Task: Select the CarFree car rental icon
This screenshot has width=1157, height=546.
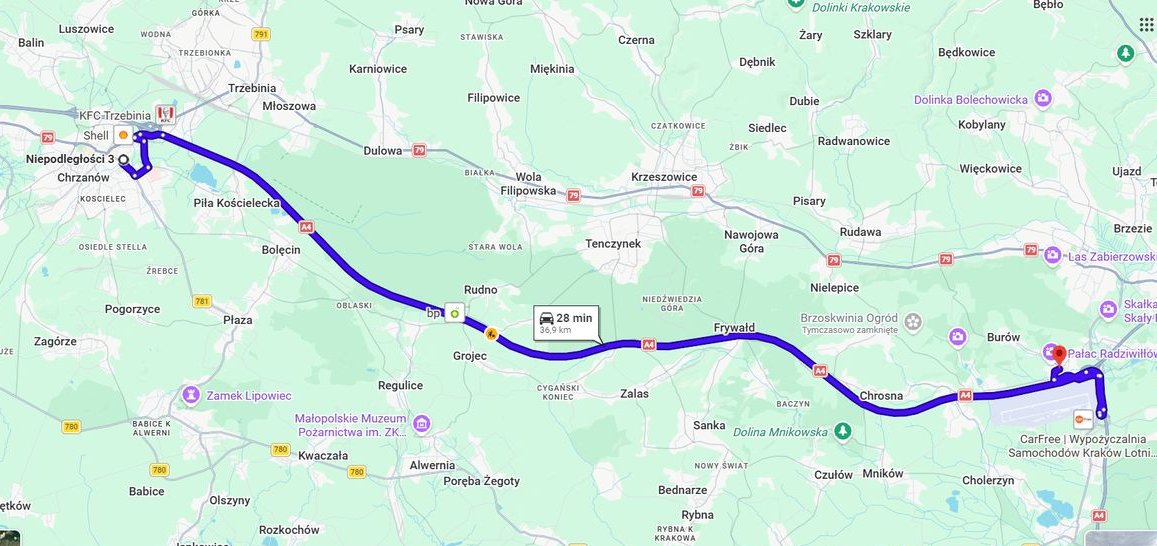Action: 1083,418
